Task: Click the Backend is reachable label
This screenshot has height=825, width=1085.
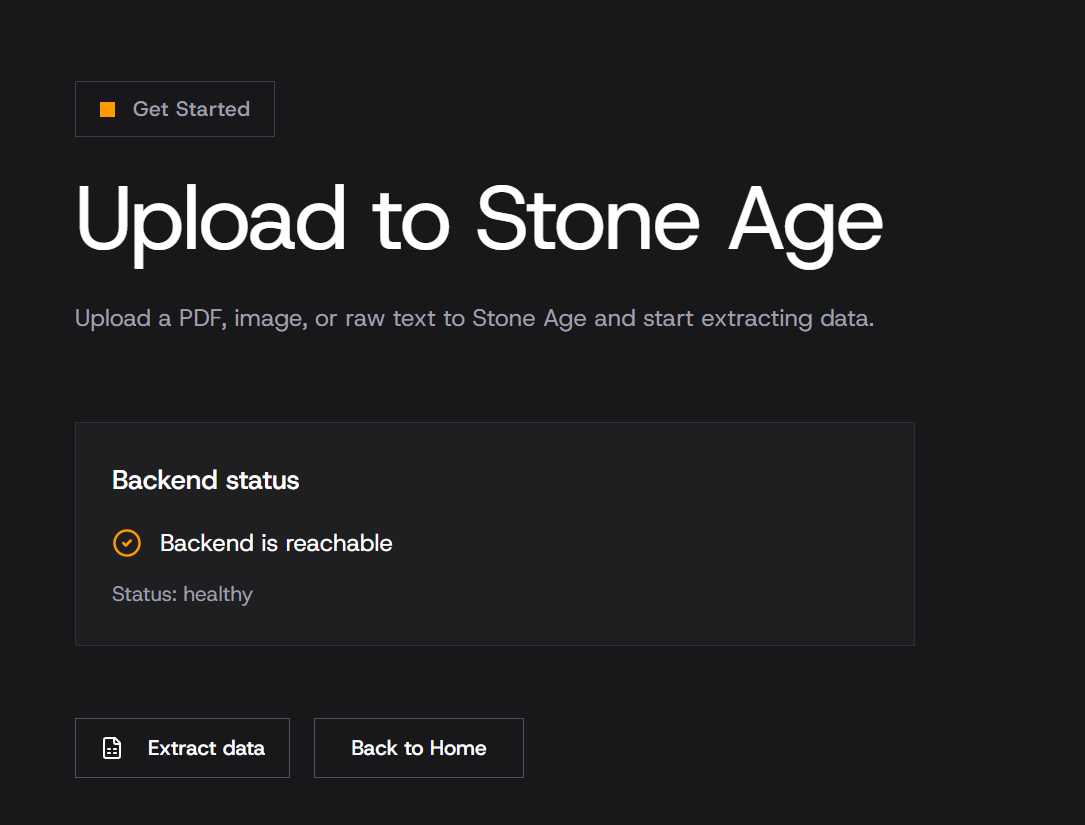Action: (275, 543)
